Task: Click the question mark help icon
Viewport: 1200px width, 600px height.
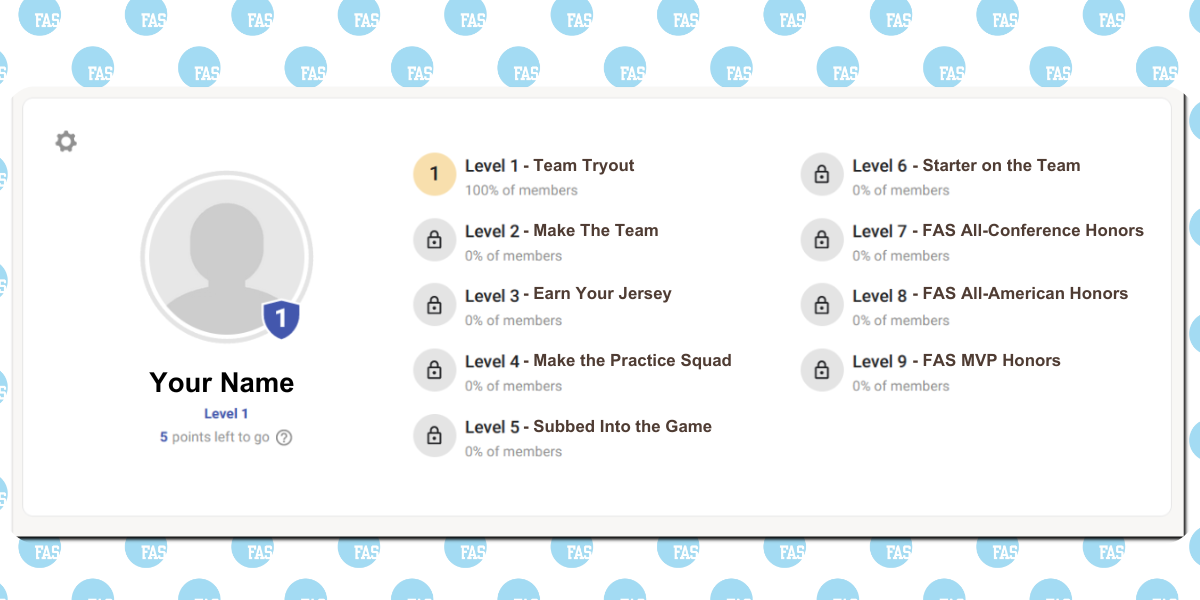Action: (284, 437)
